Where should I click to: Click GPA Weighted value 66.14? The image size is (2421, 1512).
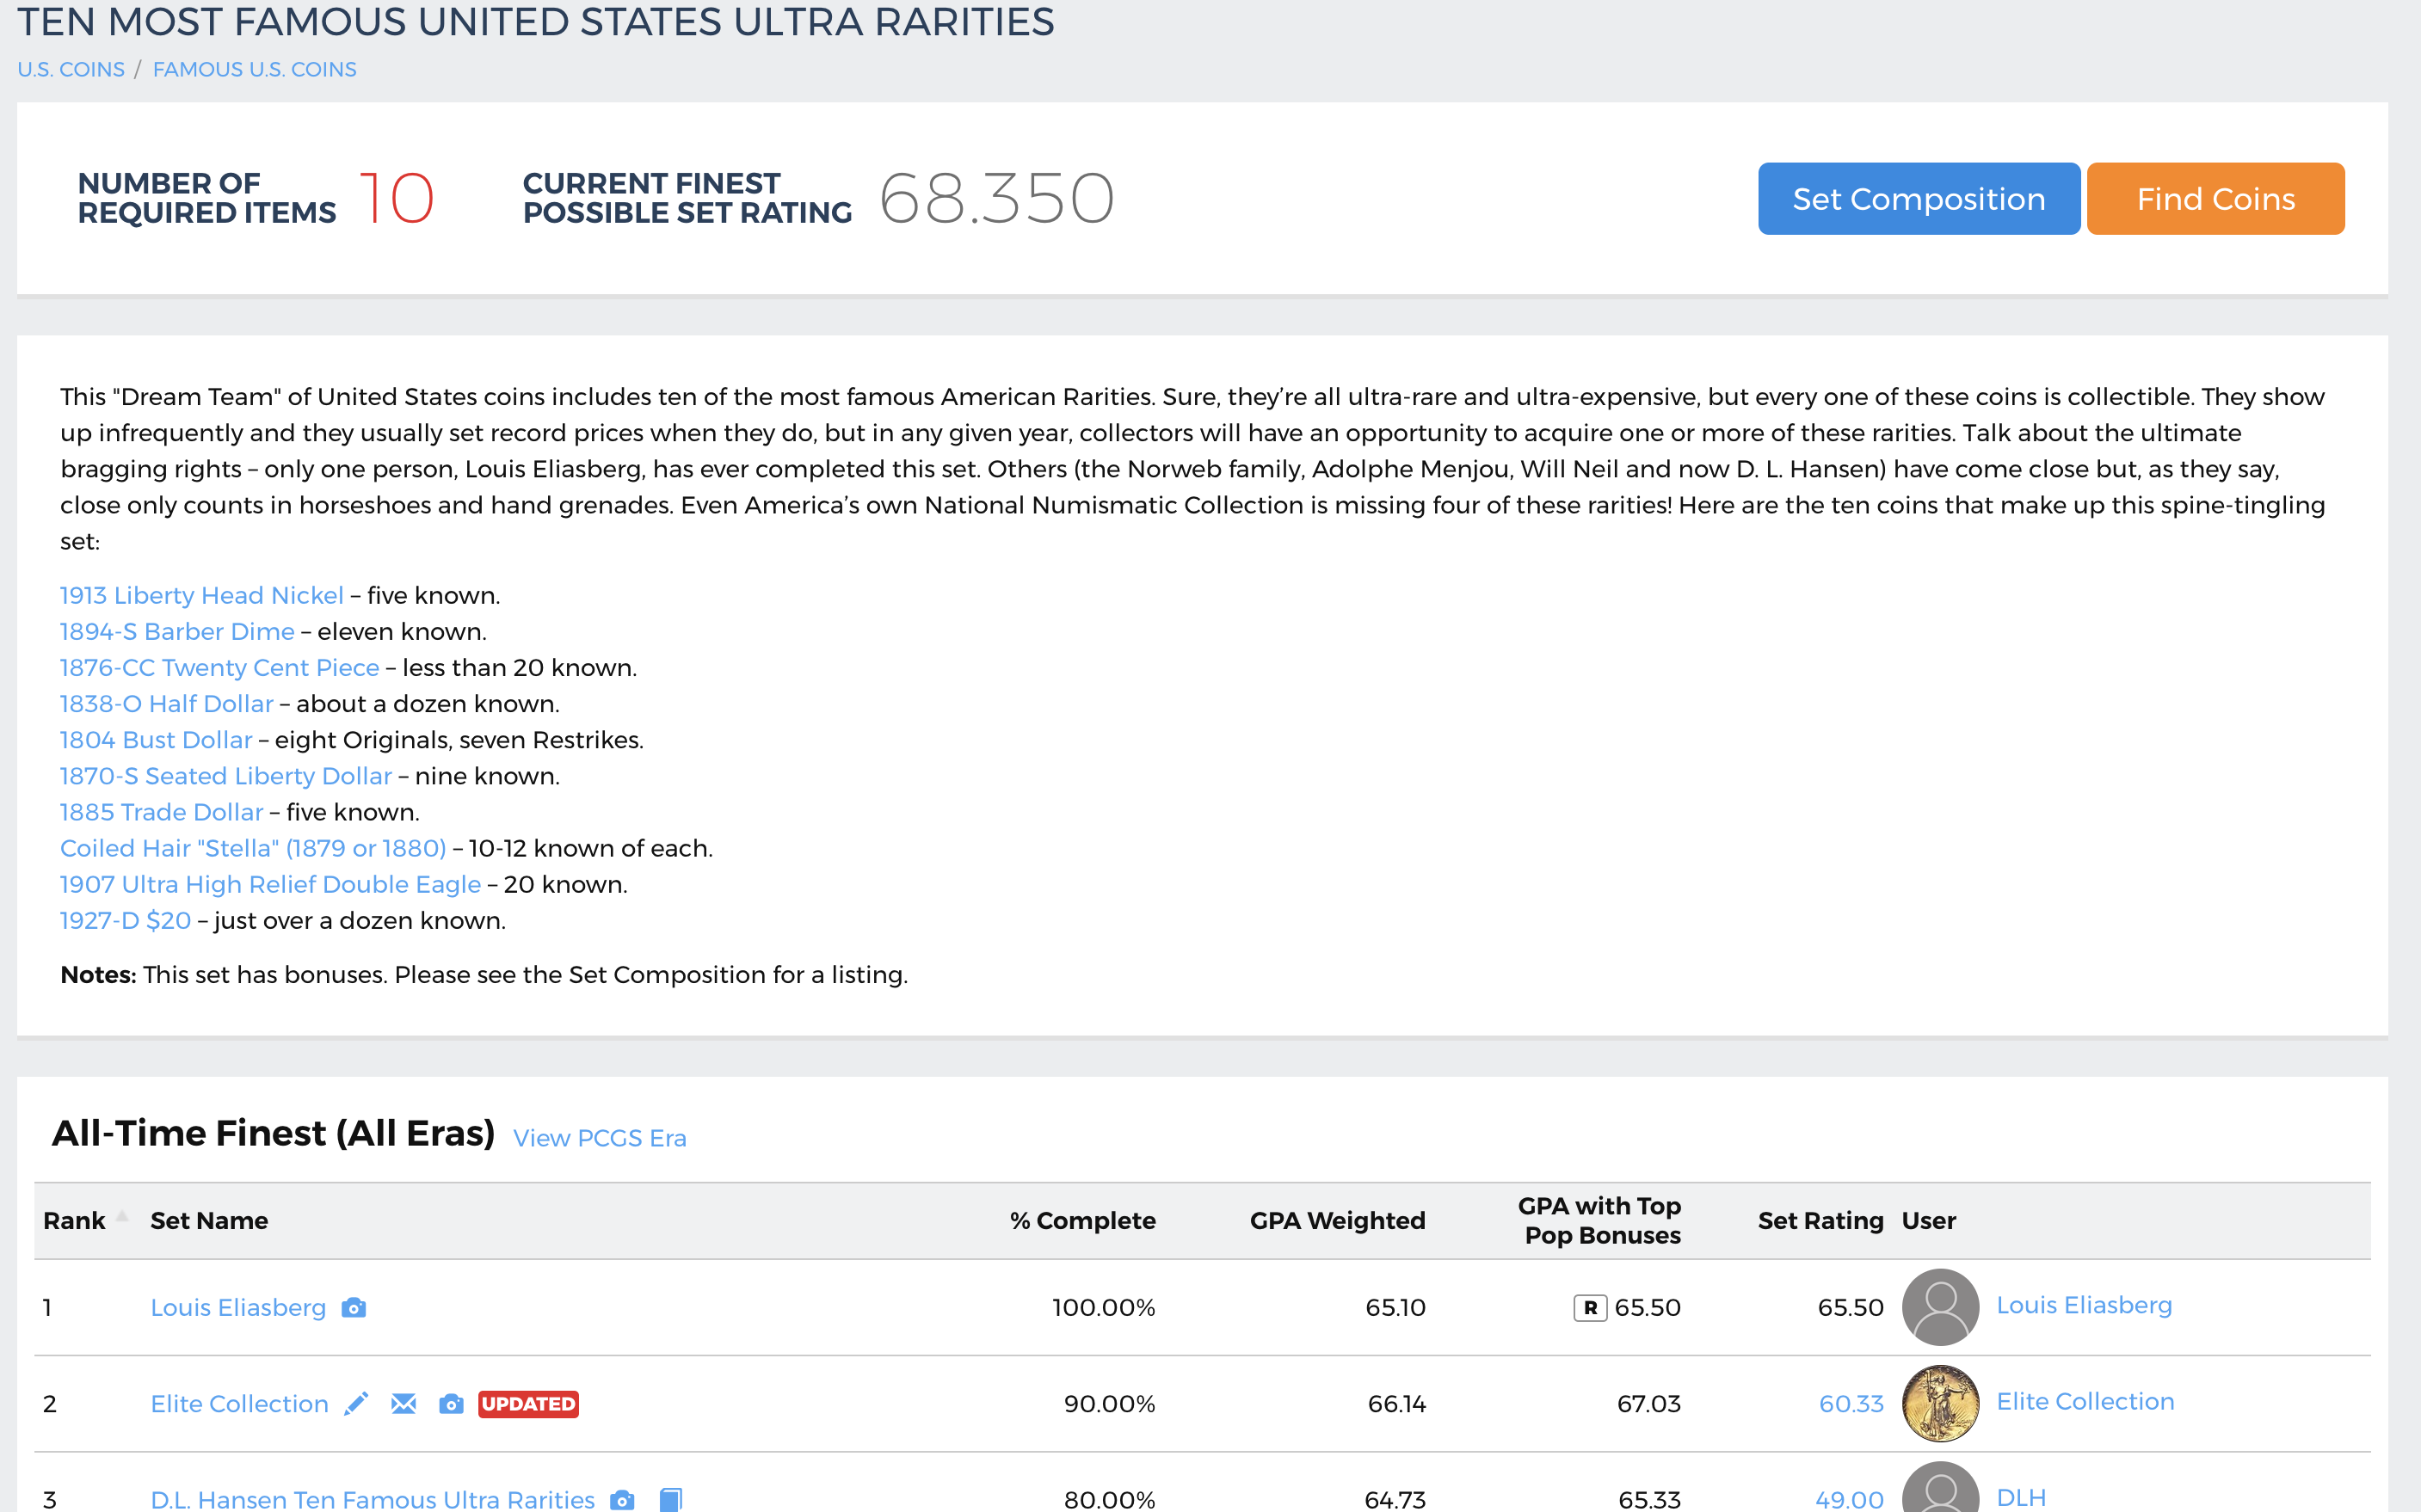click(x=1396, y=1403)
